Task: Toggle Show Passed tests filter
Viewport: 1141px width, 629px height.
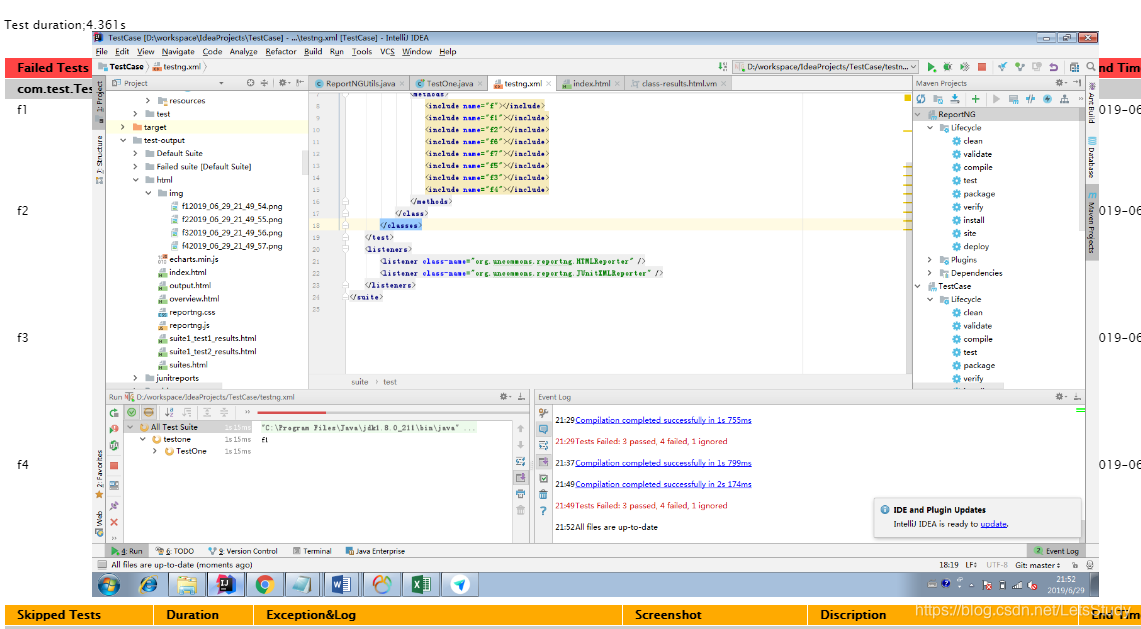Action: [132, 413]
